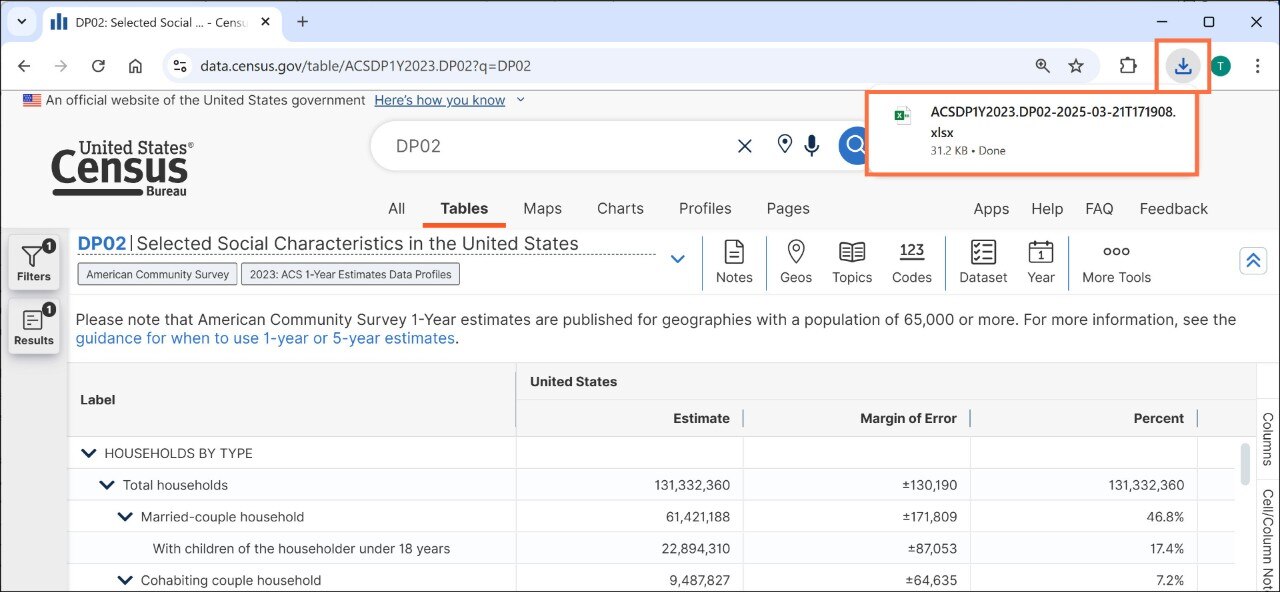Collapse the Cohabiting couple household row

pos(125,580)
